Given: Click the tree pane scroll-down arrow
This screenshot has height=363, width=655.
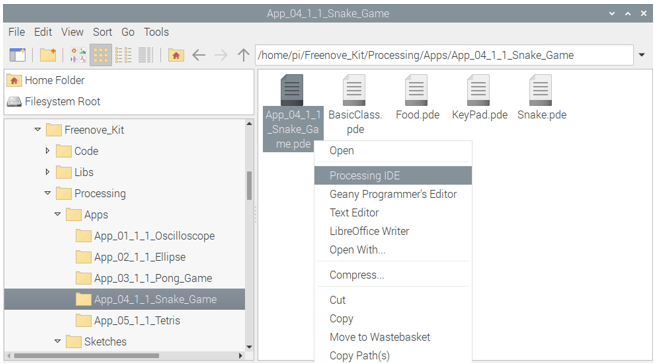Looking at the screenshot, I should tap(249, 347).
